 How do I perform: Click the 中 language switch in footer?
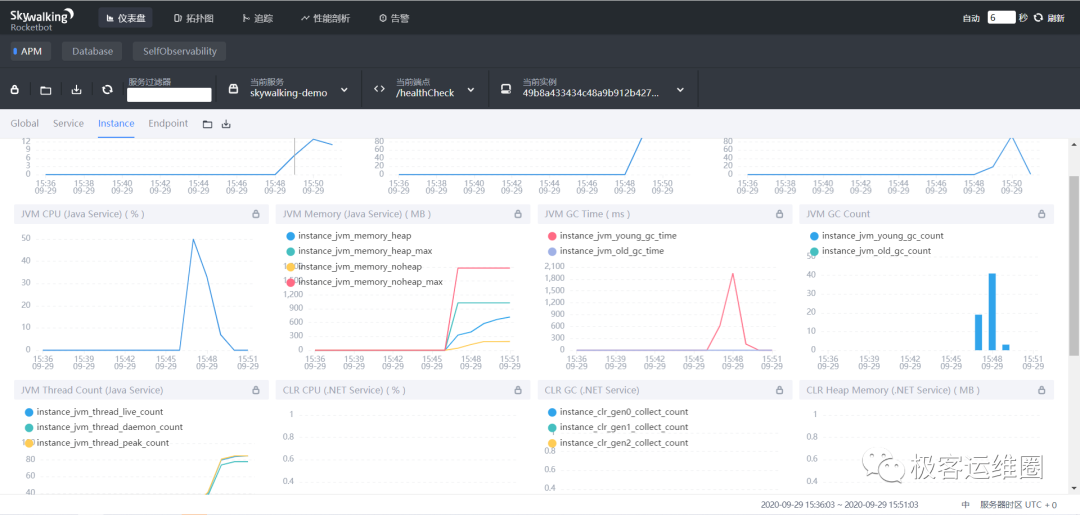[x=966, y=505]
